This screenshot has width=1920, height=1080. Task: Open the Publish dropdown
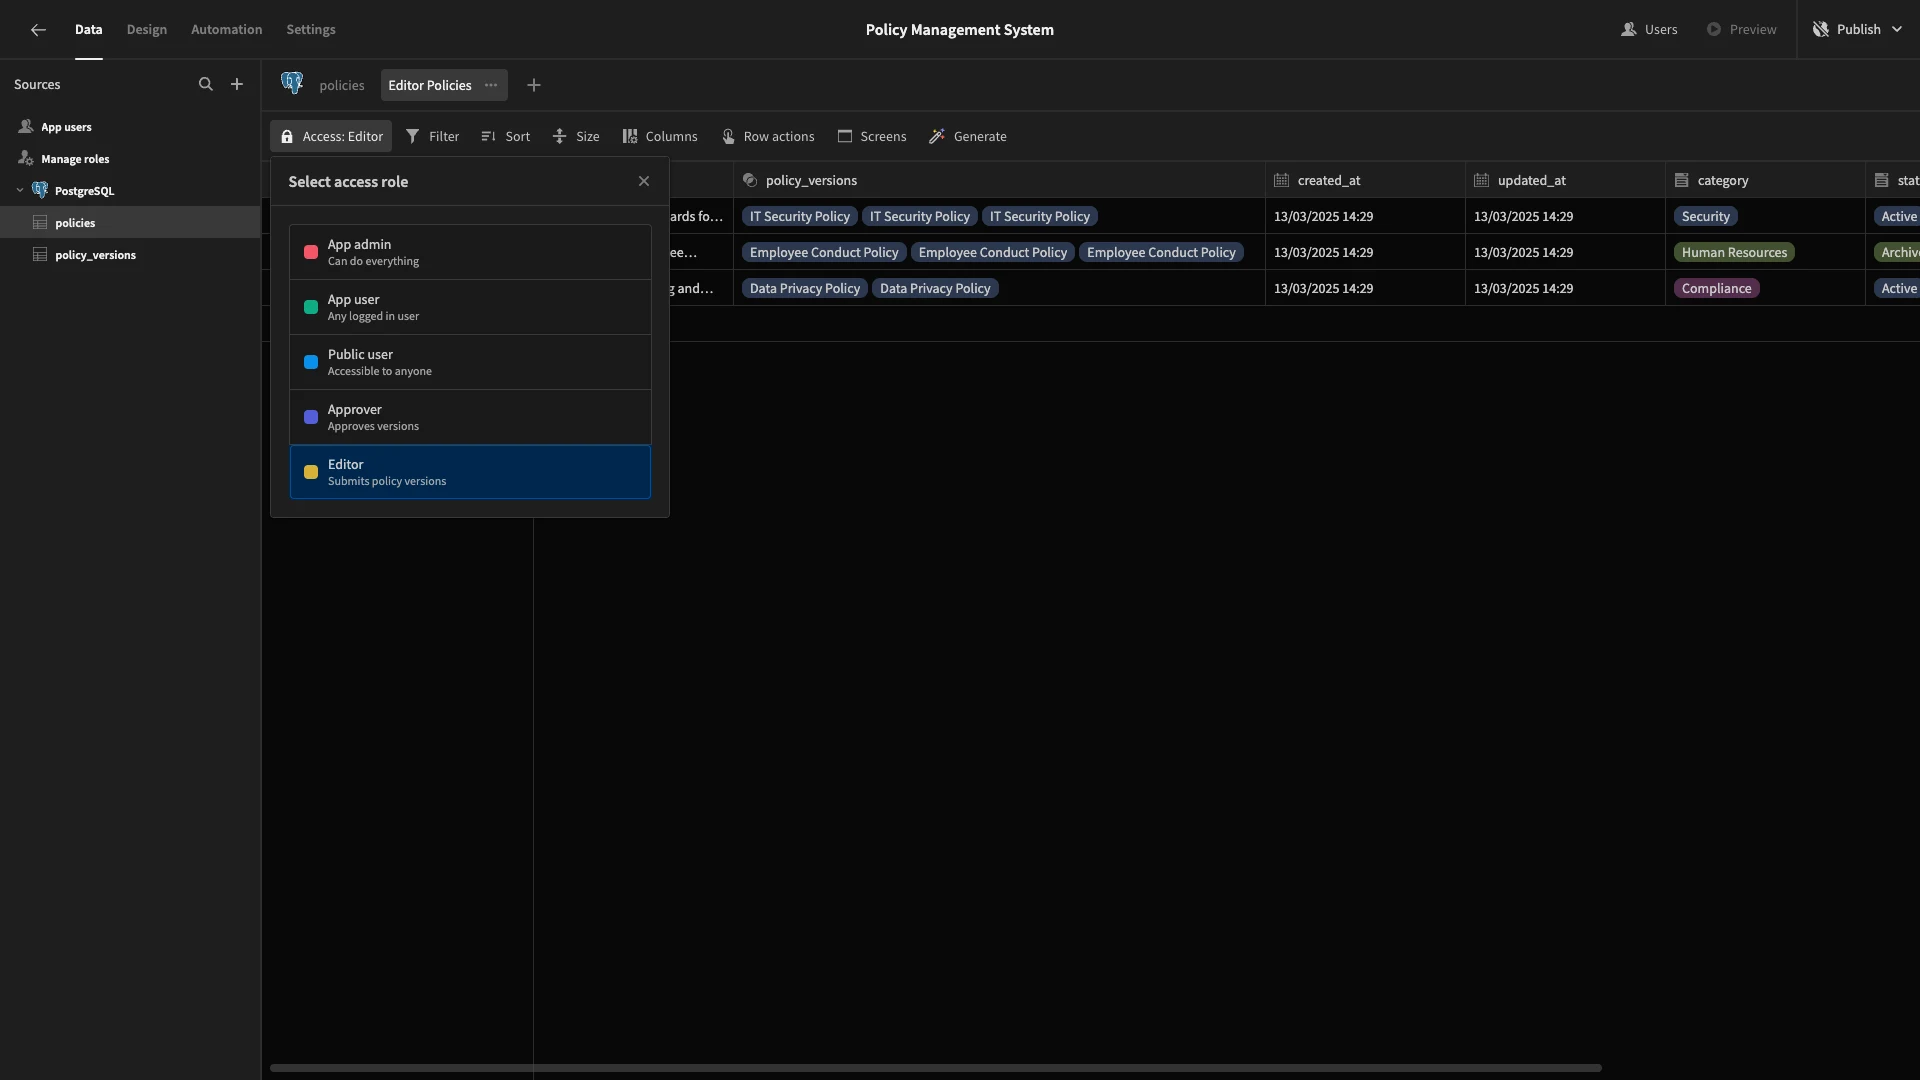click(1857, 30)
